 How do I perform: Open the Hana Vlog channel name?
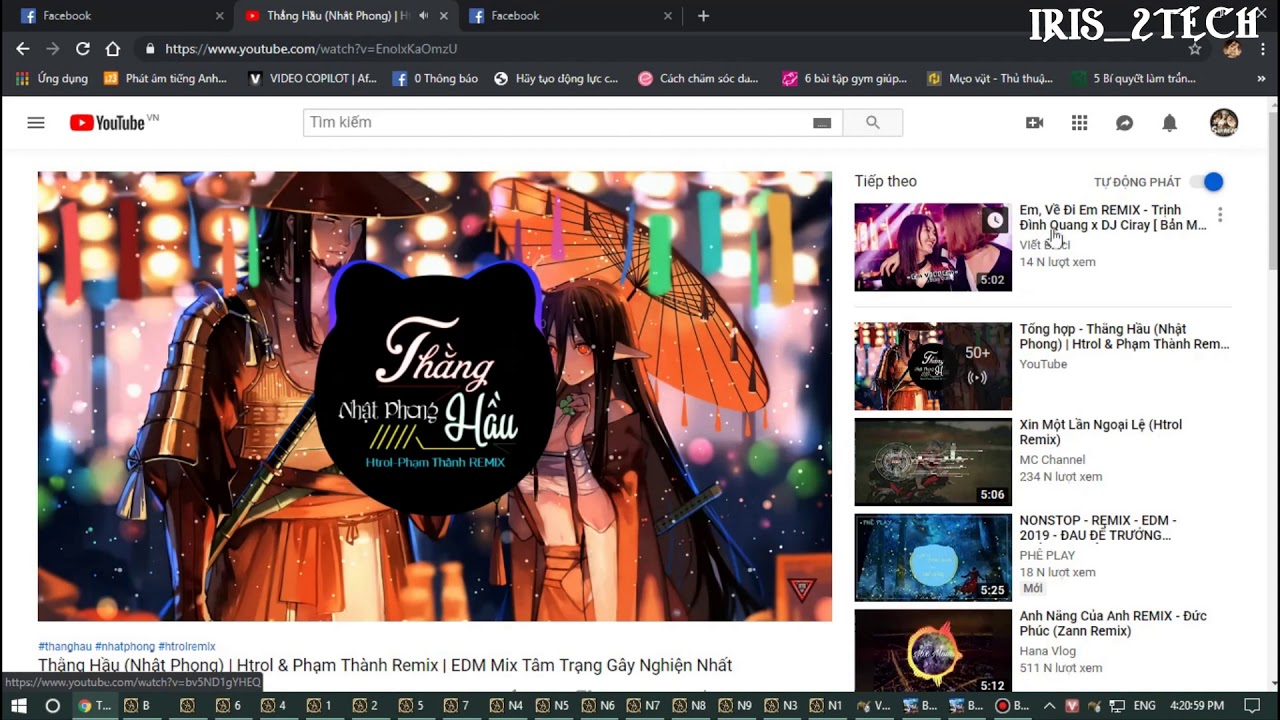point(1047,650)
